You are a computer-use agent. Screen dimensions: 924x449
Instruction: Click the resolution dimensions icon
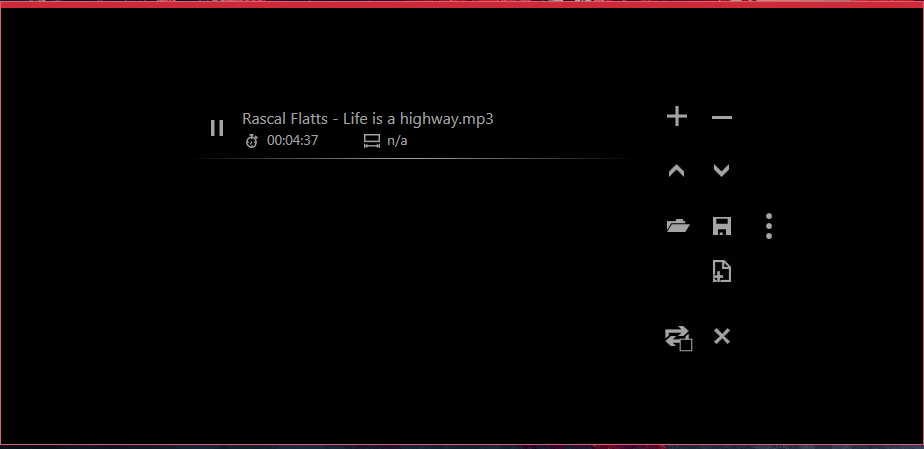[x=372, y=141]
